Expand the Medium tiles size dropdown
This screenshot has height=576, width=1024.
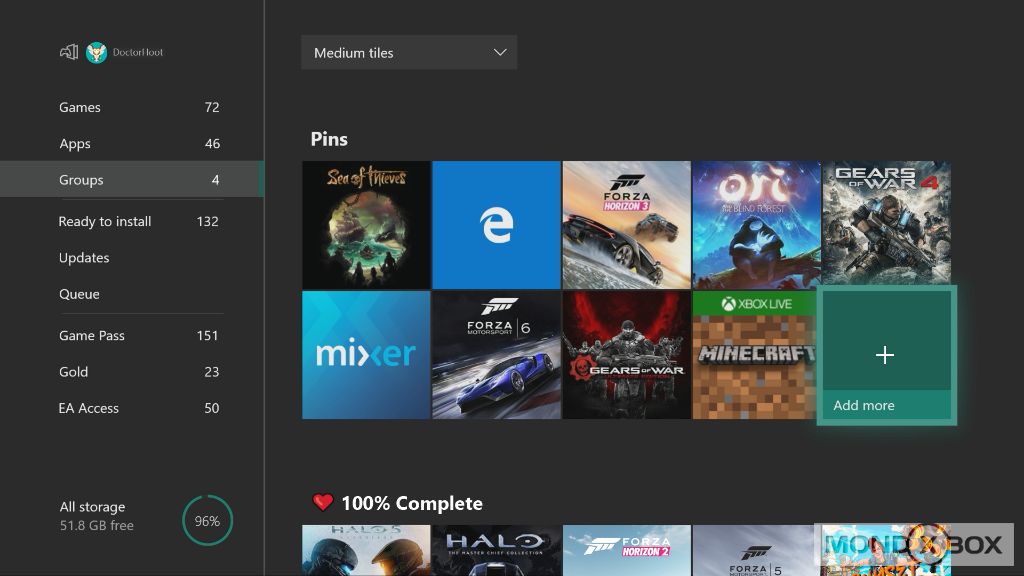pyautogui.click(x=408, y=53)
